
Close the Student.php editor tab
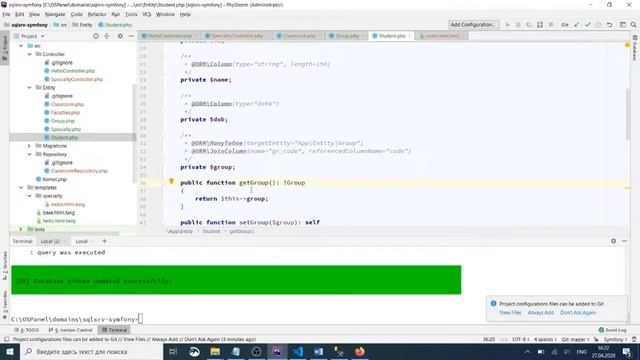[x=410, y=36]
